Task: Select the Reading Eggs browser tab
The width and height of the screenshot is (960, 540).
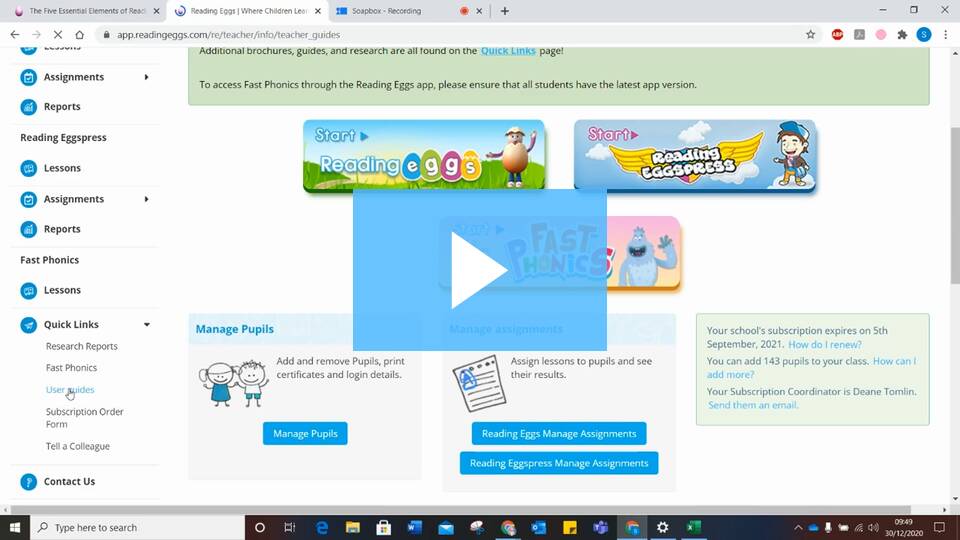Action: [x=248, y=11]
